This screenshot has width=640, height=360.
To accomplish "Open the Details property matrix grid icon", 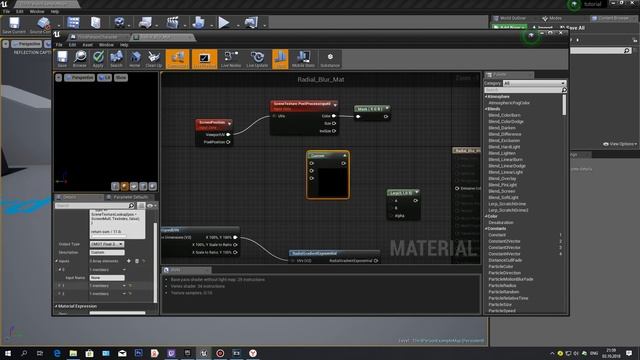I will [x=141, y=206].
